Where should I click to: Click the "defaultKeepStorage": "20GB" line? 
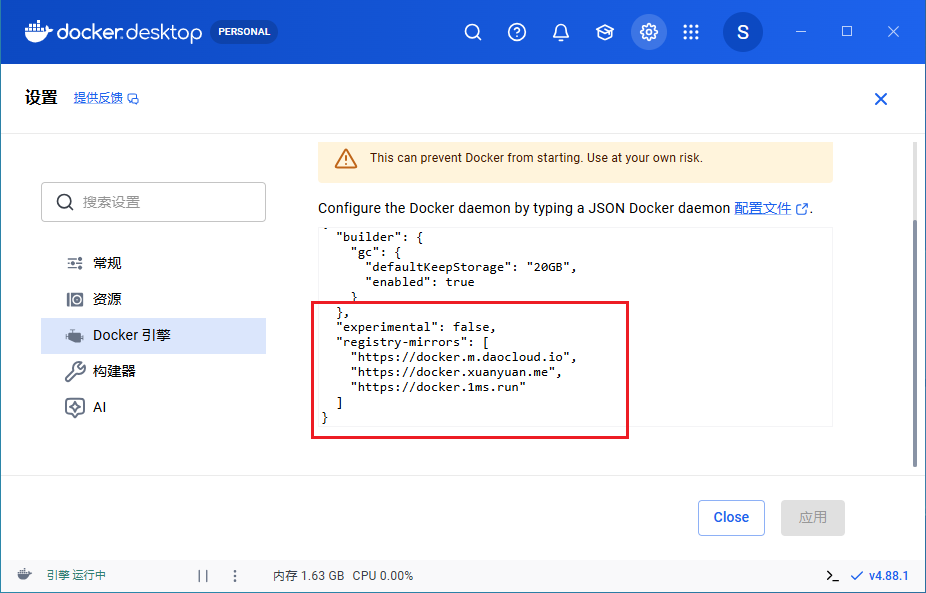click(471, 266)
